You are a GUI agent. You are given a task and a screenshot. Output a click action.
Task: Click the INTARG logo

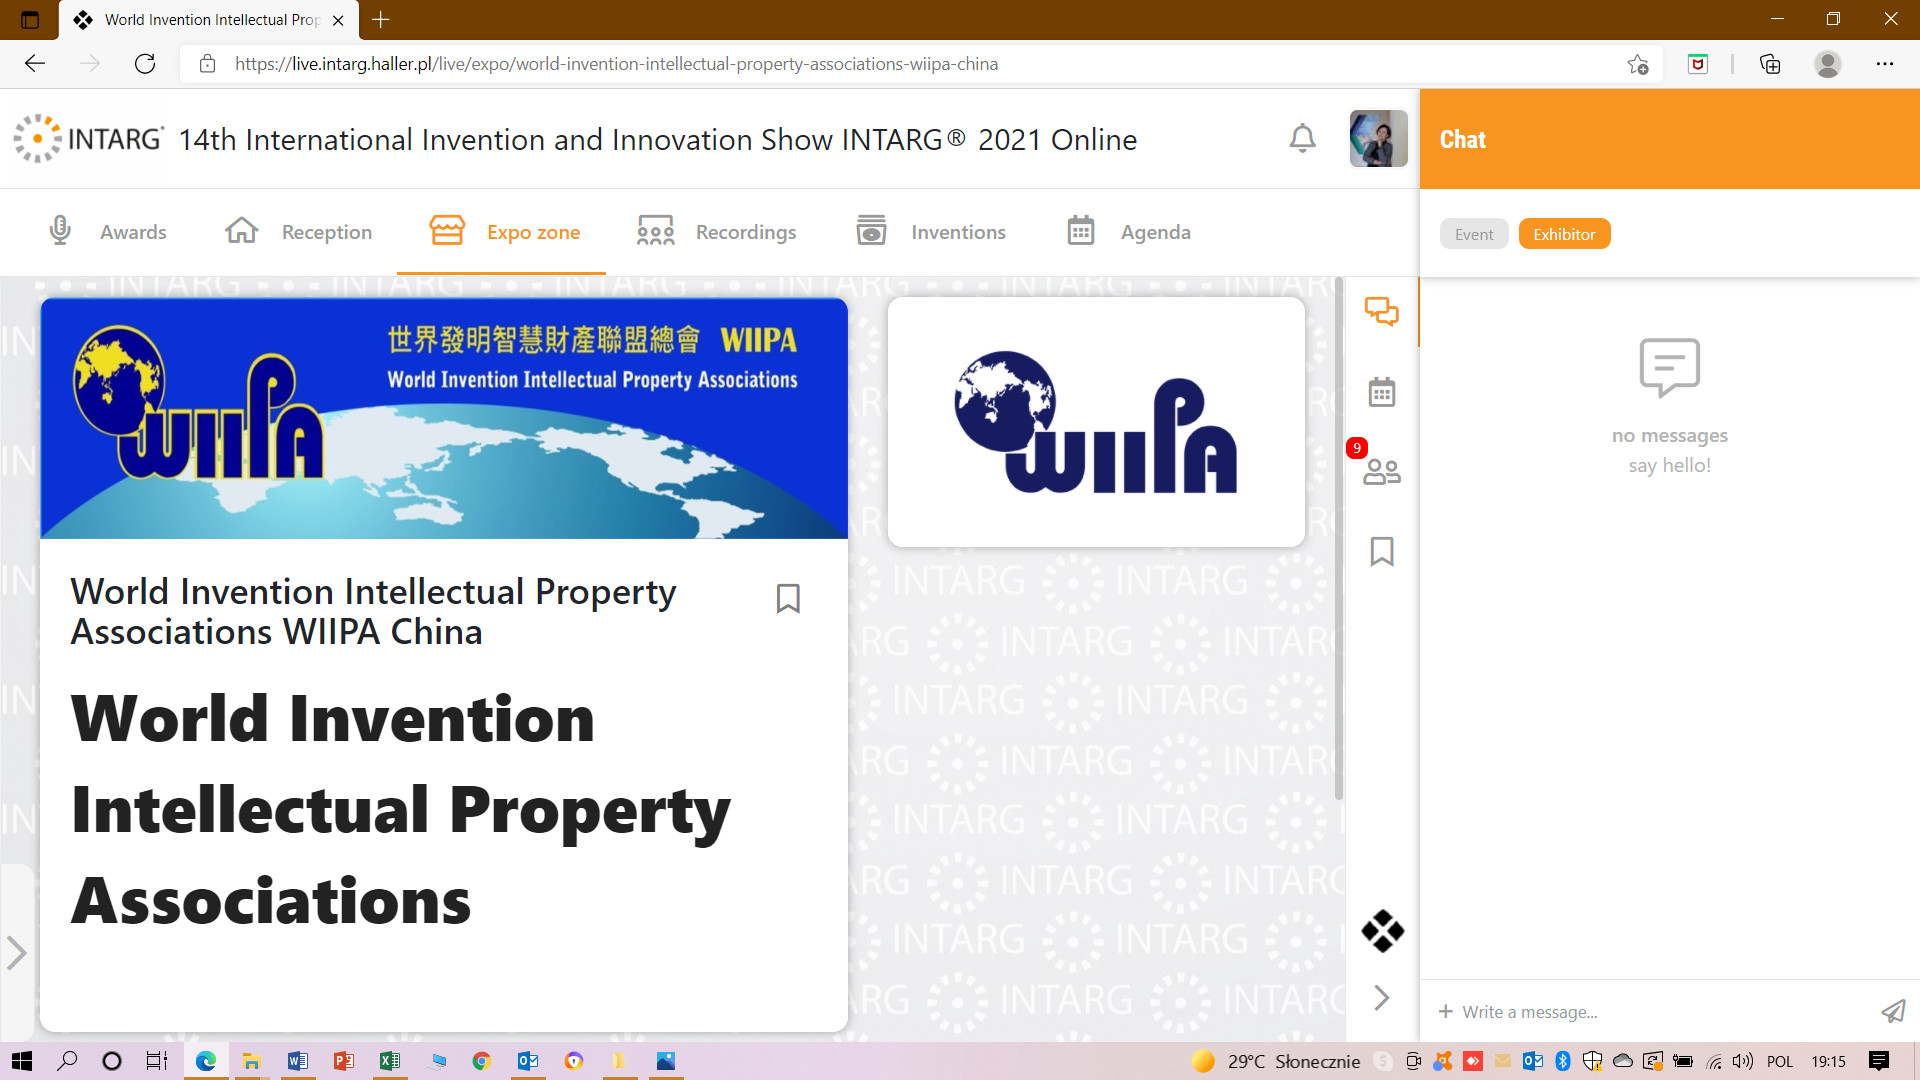88,138
